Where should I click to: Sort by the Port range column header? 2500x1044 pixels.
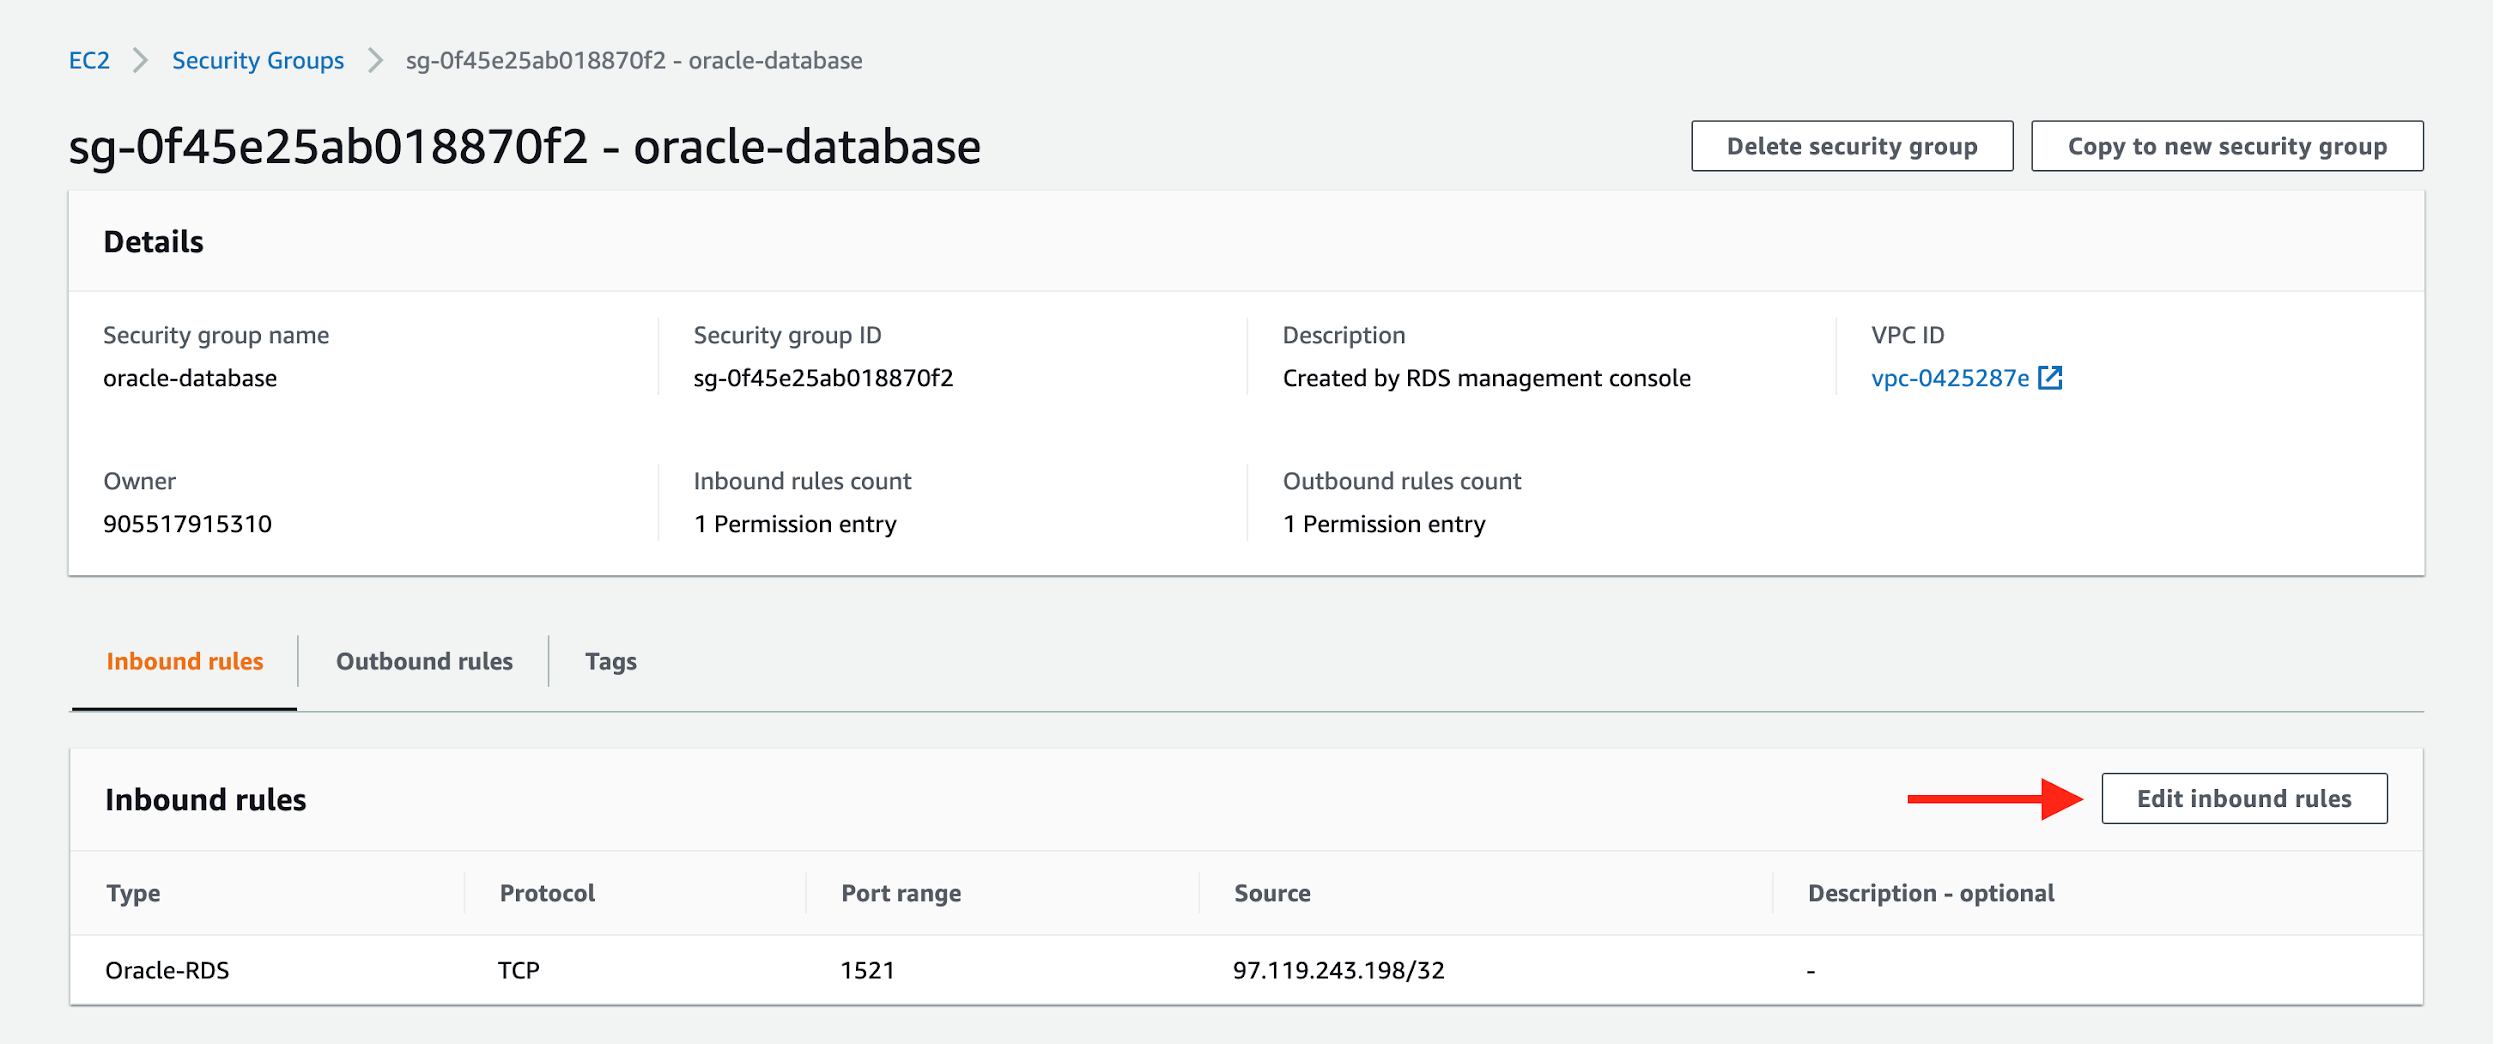tap(901, 892)
